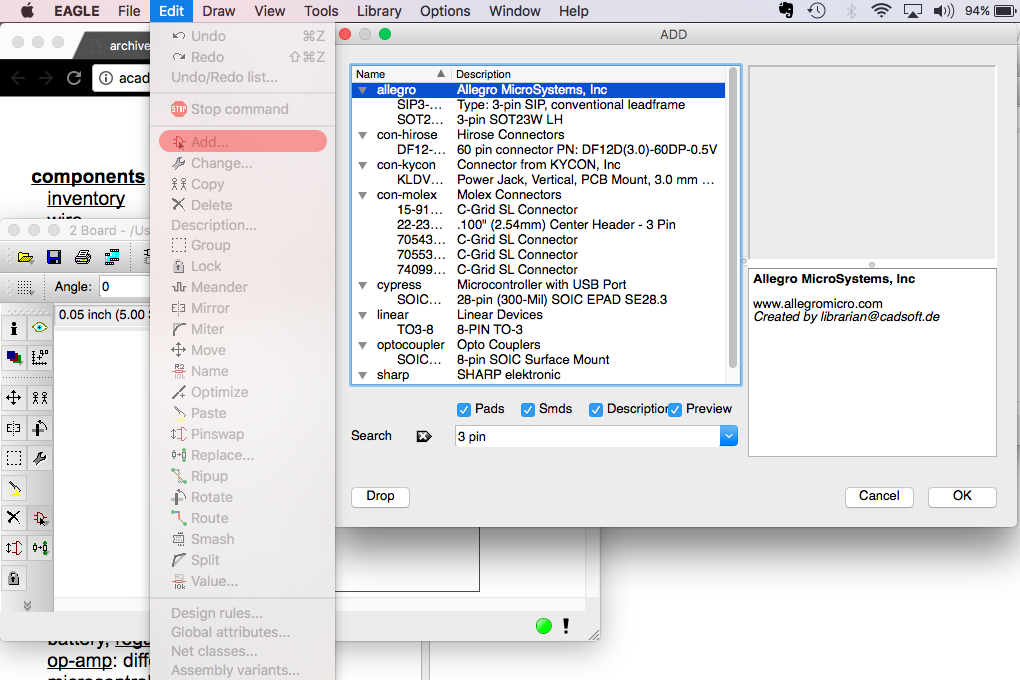This screenshot has height=680, width=1020.
Task: Click the volume icon in menu bar
Action: click(943, 10)
